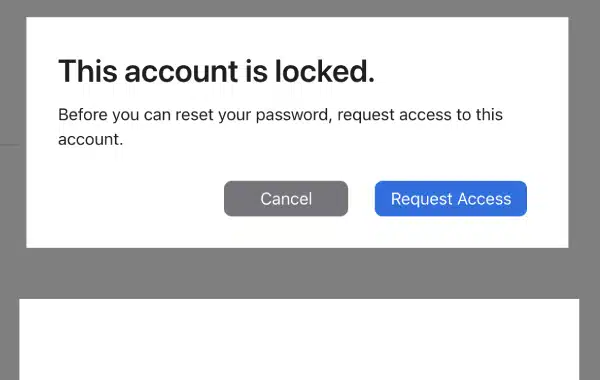The width and height of the screenshot is (600, 380).
Task: Click the gap between Cancel and Request Access
Action: [361, 199]
